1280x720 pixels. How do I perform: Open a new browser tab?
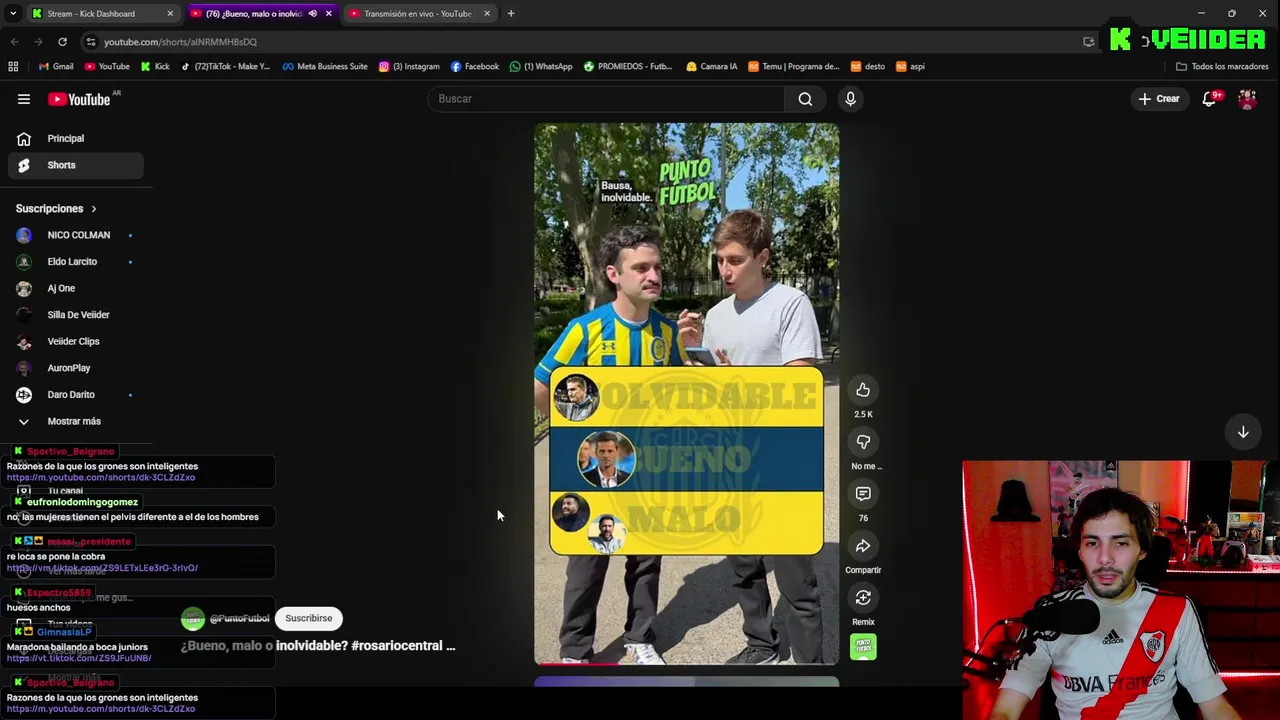click(511, 14)
